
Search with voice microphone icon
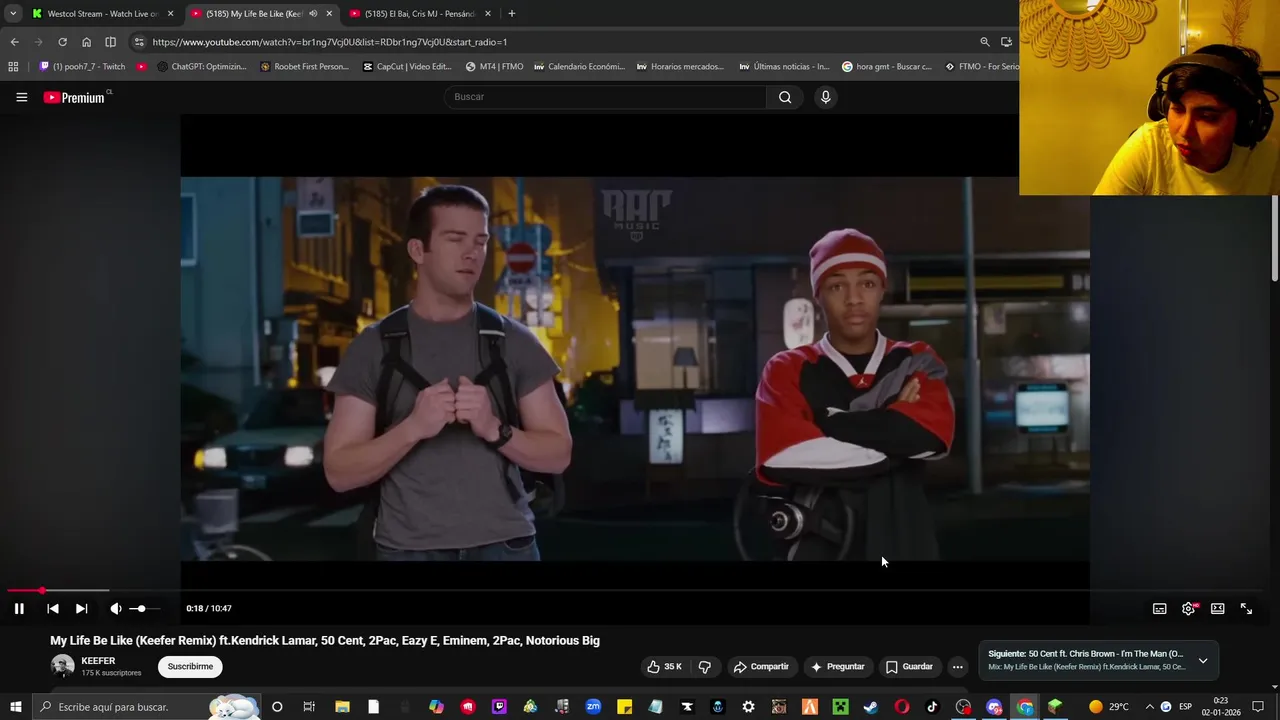point(825,97)
